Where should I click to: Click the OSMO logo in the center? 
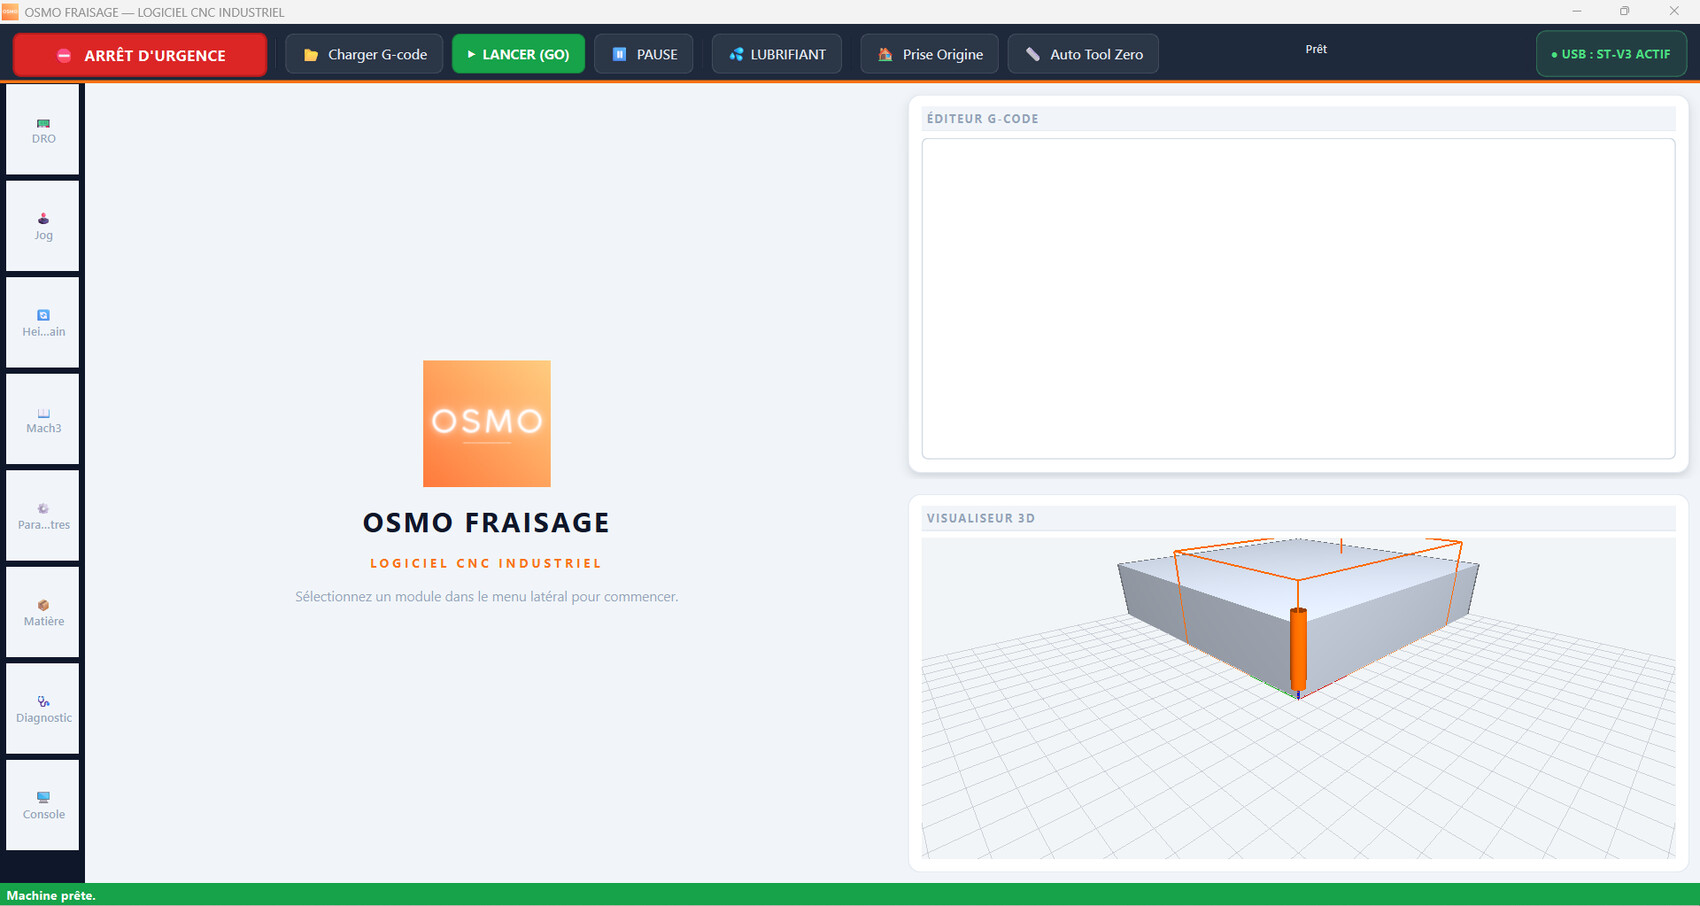pos(487,424)
